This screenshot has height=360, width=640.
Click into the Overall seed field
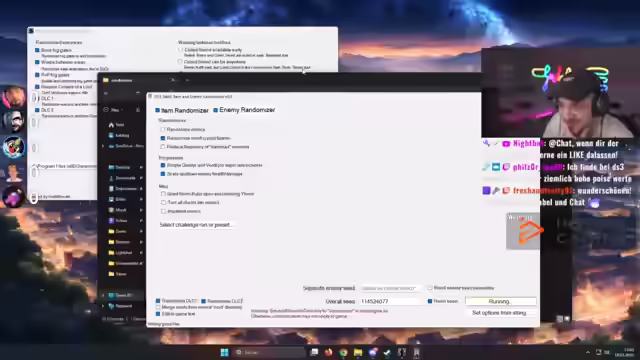click(x=391, y=301)
